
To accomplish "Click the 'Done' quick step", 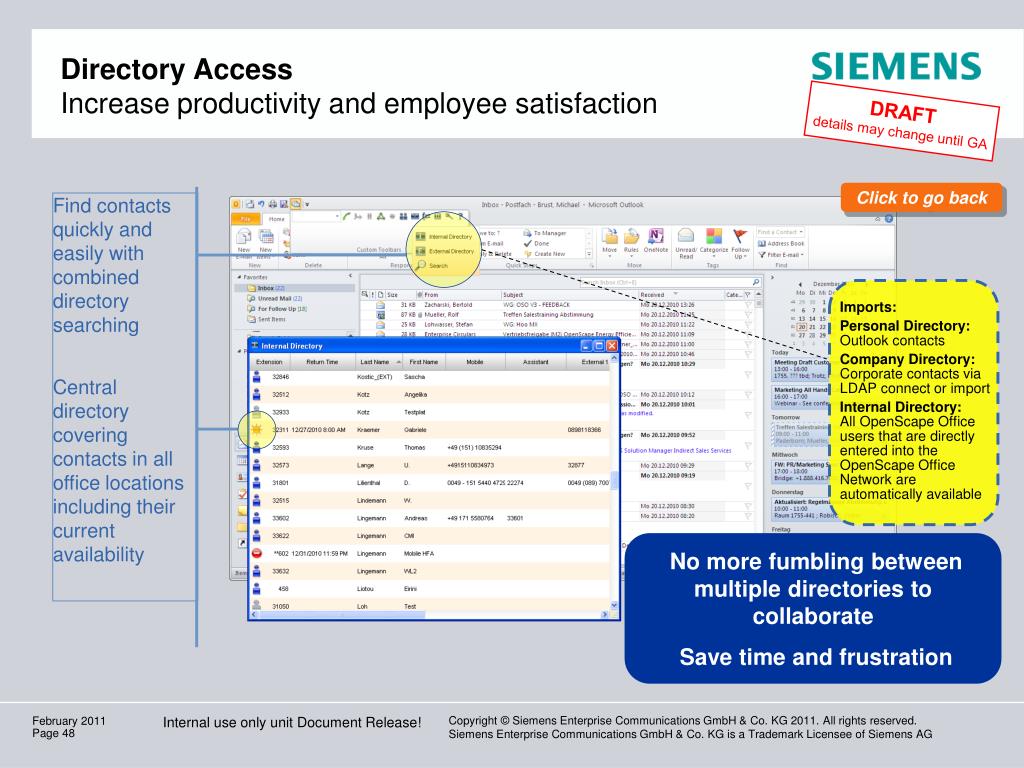I will 537,244.
